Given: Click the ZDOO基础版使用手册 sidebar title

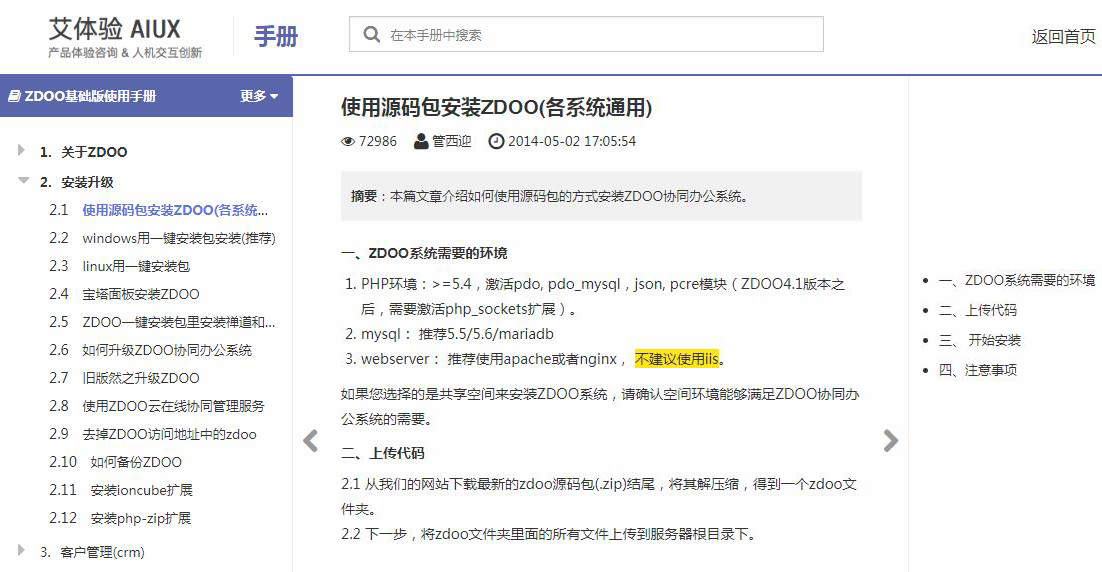Looking at the screenshot, I should click(x=91, y=96).
